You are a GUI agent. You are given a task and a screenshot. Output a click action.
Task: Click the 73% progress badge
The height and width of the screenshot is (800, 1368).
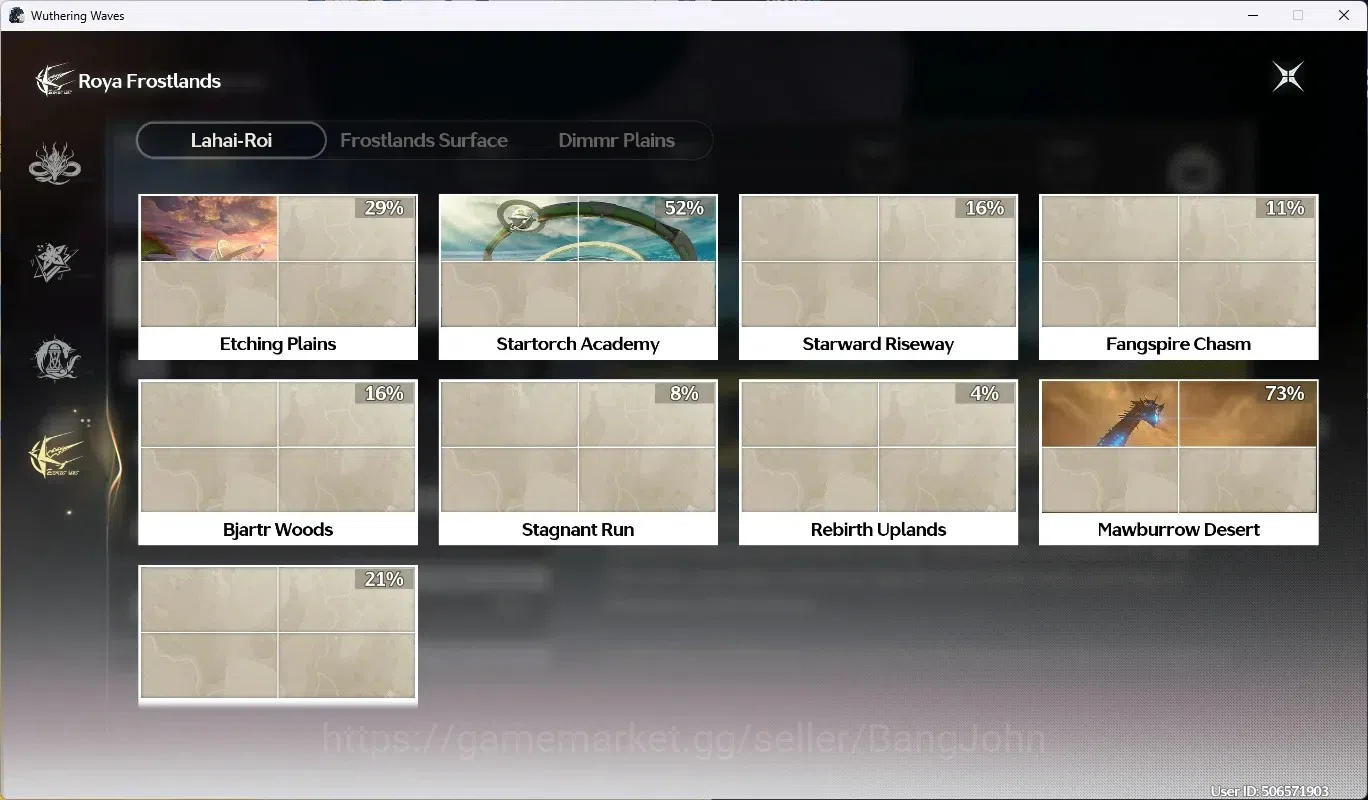tap(1284, 393)
